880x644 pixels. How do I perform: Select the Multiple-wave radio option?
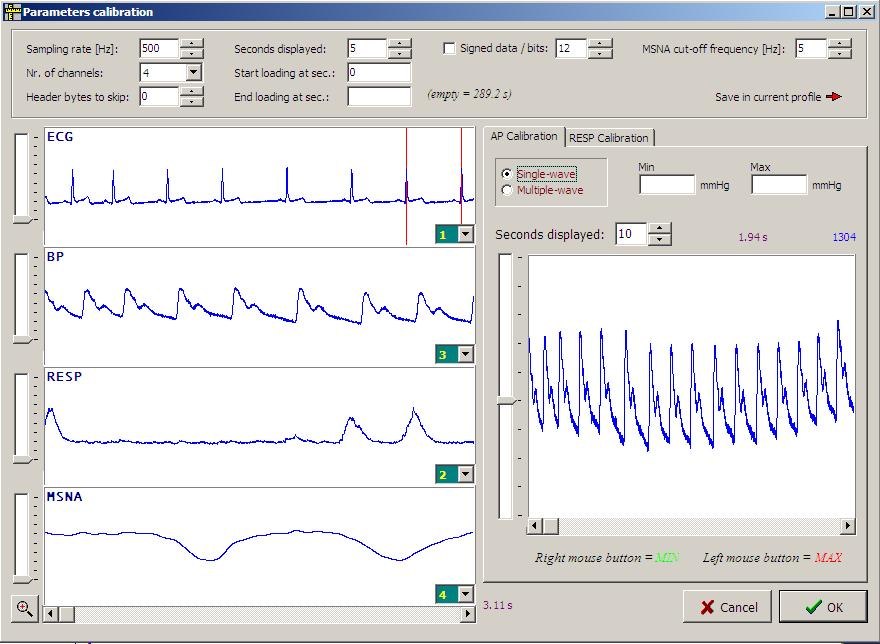coord(506,190)
